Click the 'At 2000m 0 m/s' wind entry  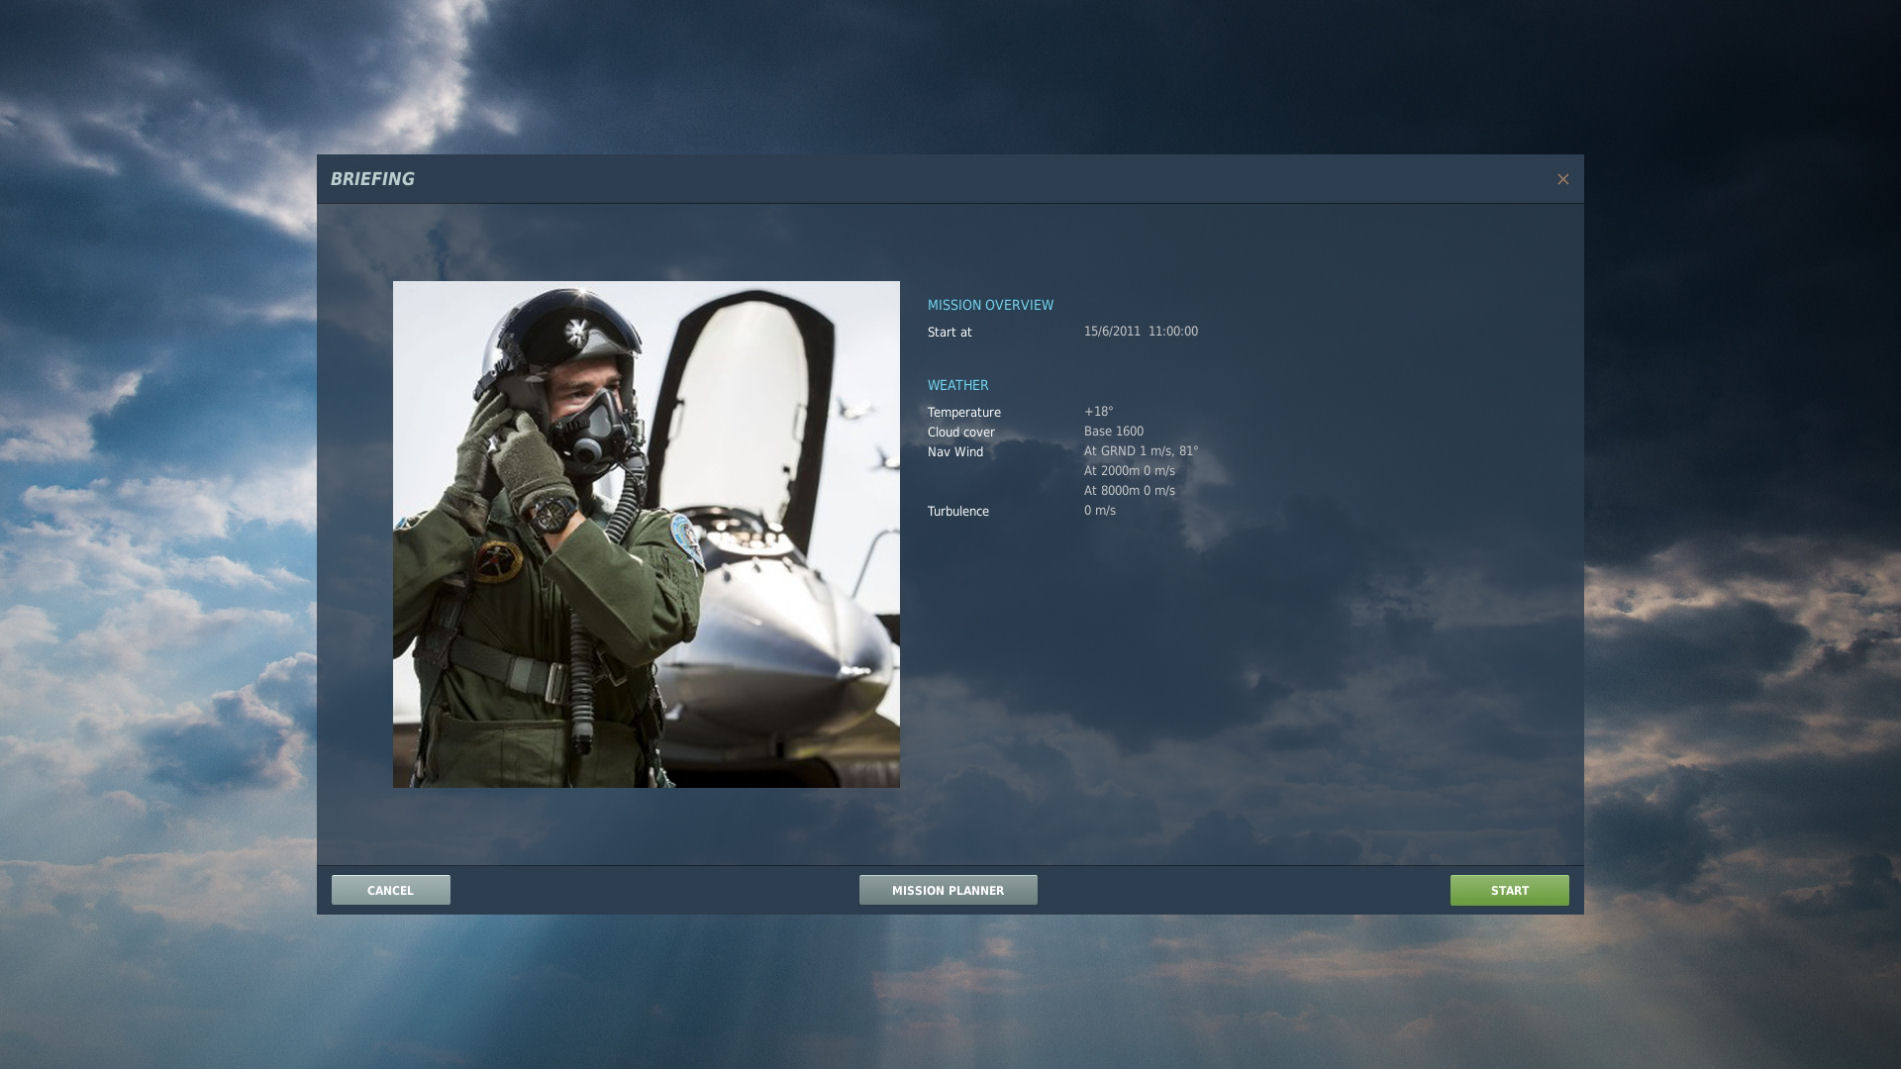[1129, 470]
